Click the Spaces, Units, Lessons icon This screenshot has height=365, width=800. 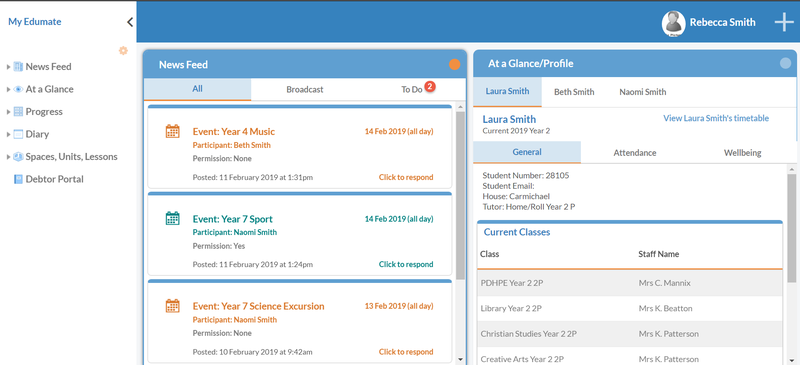18,157
